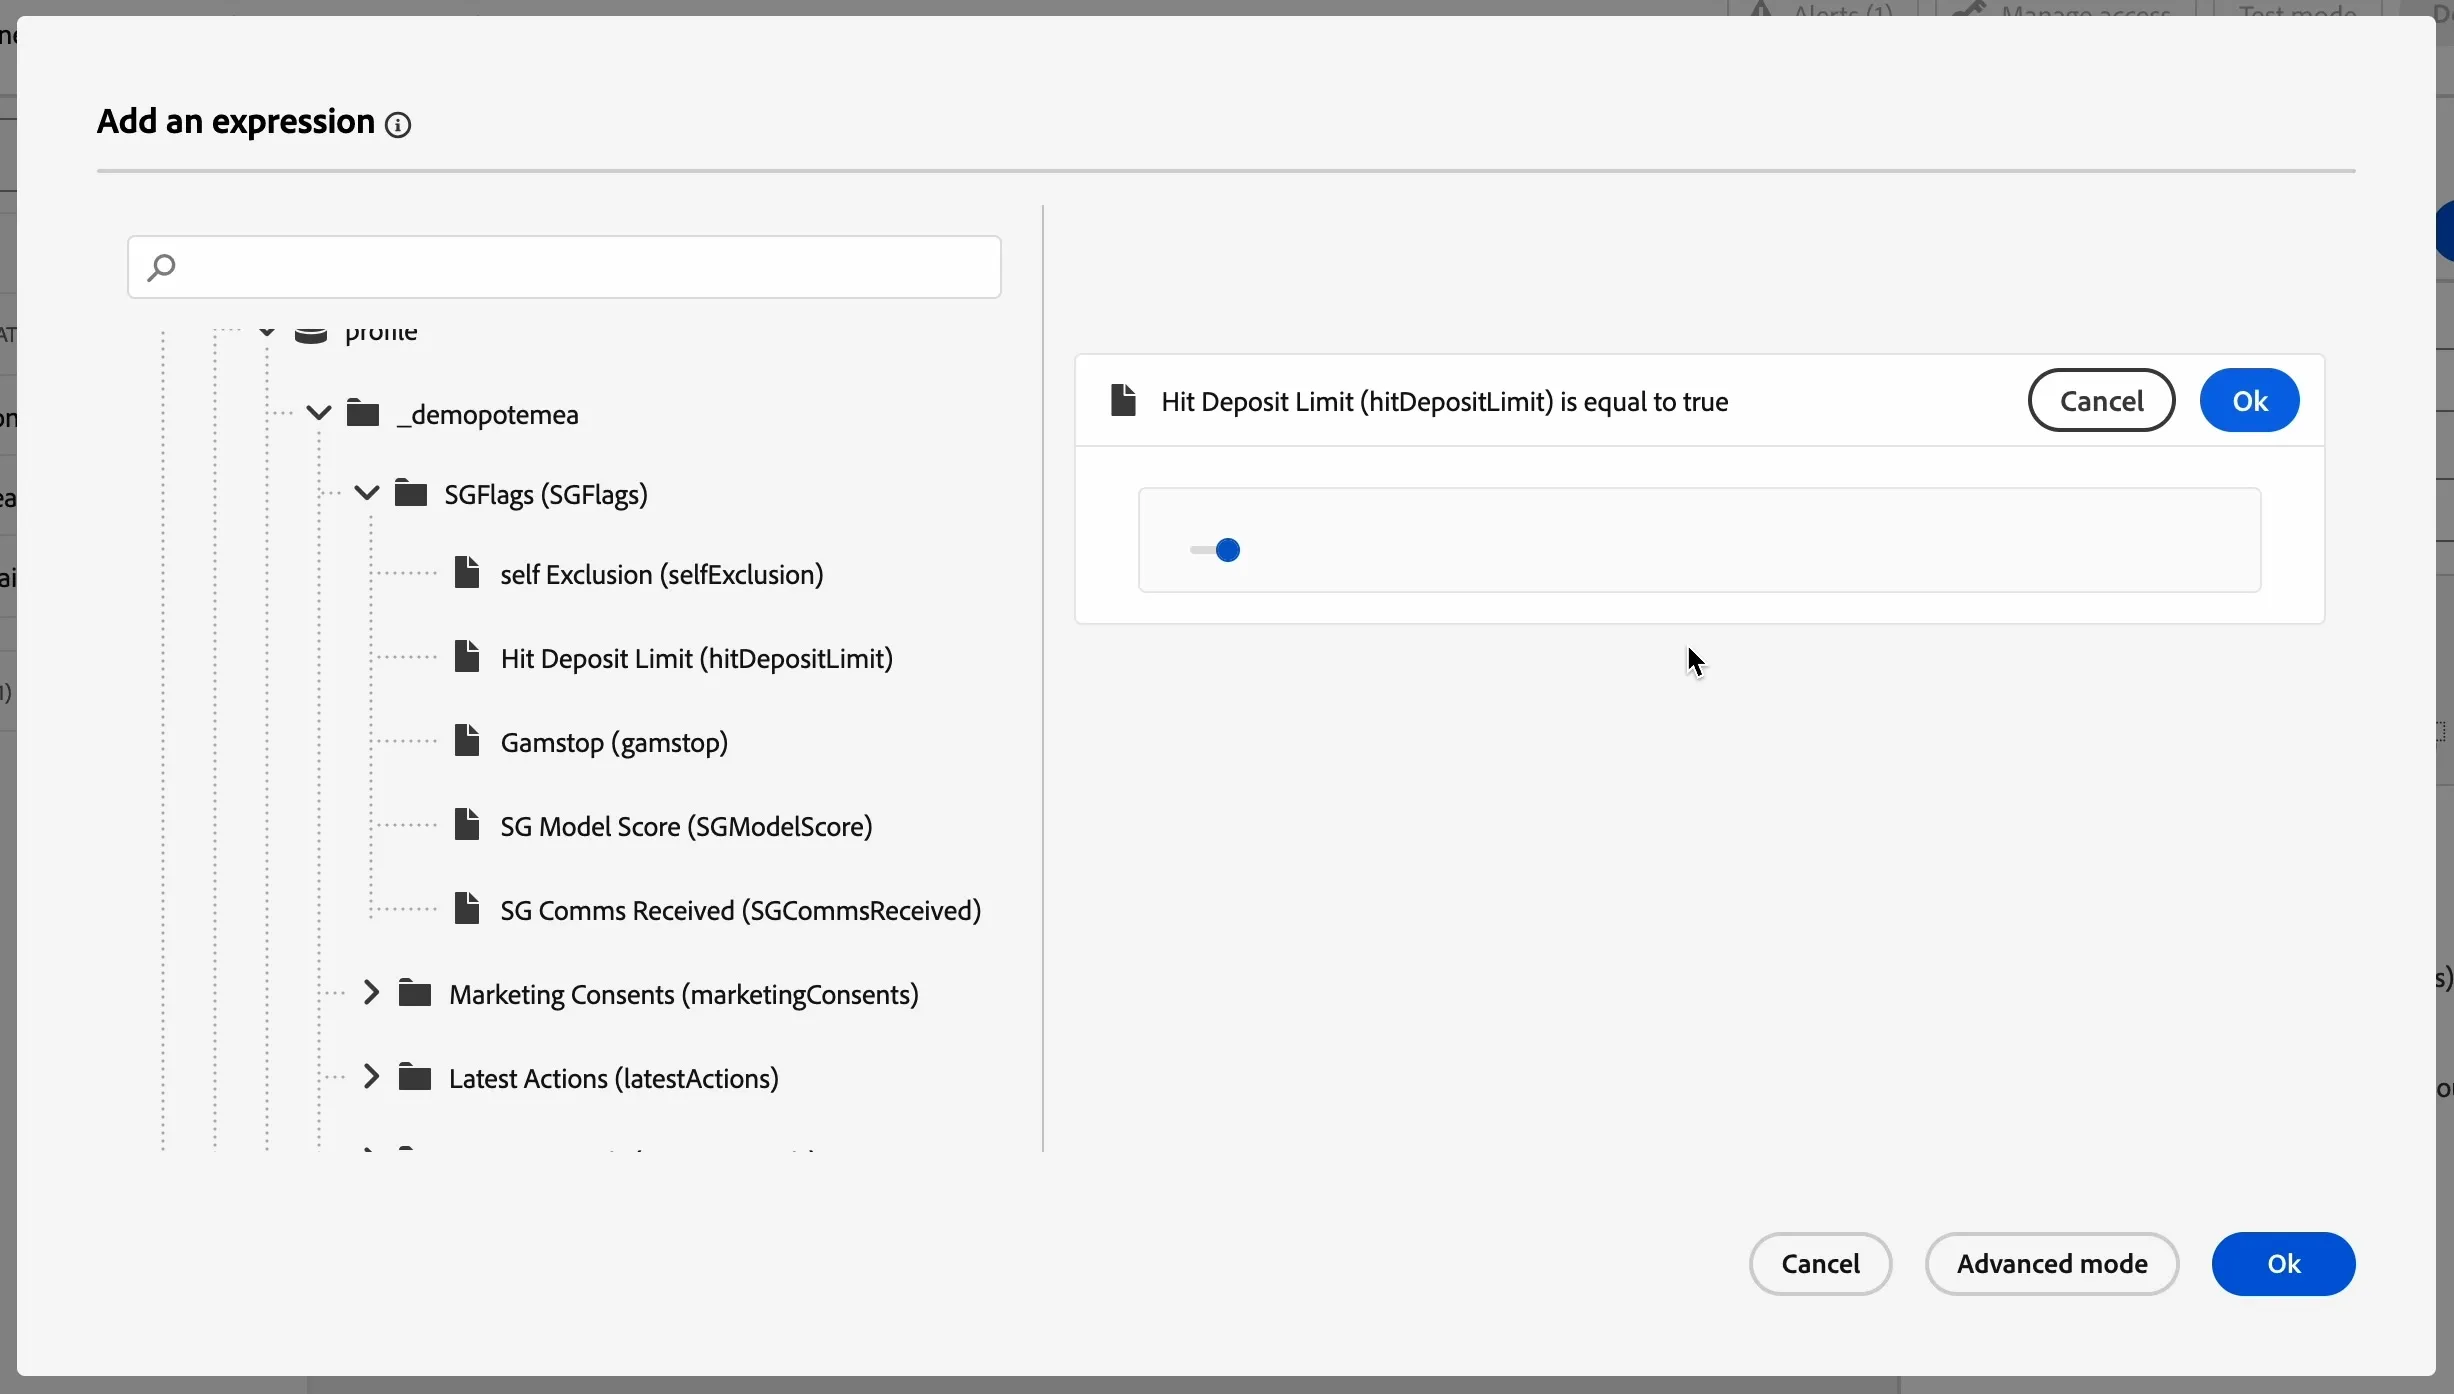Toggle the Hit Deposit Limit boolean switch
This screenshot has width=2454, height=1394.
(x=1215, y=550)
